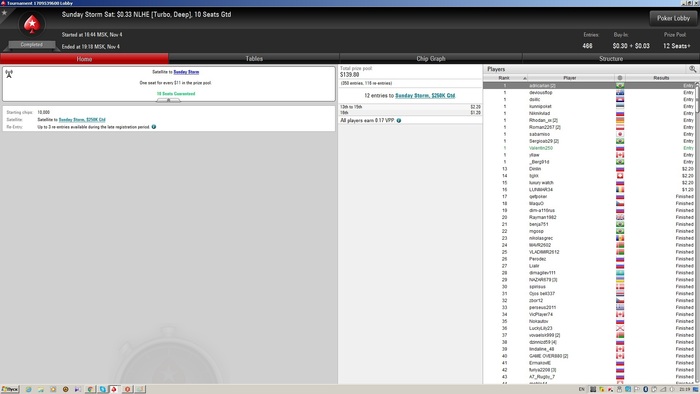This screenshot has width=700, height=394.
Task: Select player row Ojos bell337
Action: point(589,294)
